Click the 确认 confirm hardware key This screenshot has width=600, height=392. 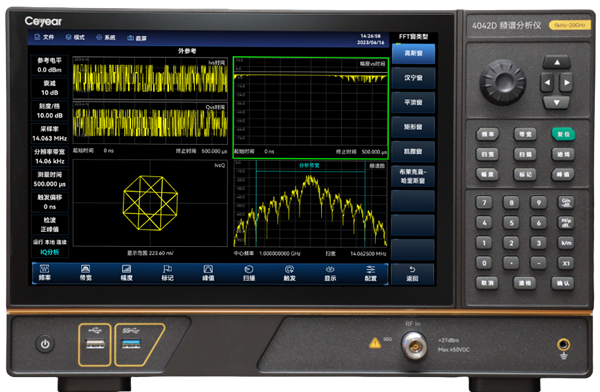563,283
